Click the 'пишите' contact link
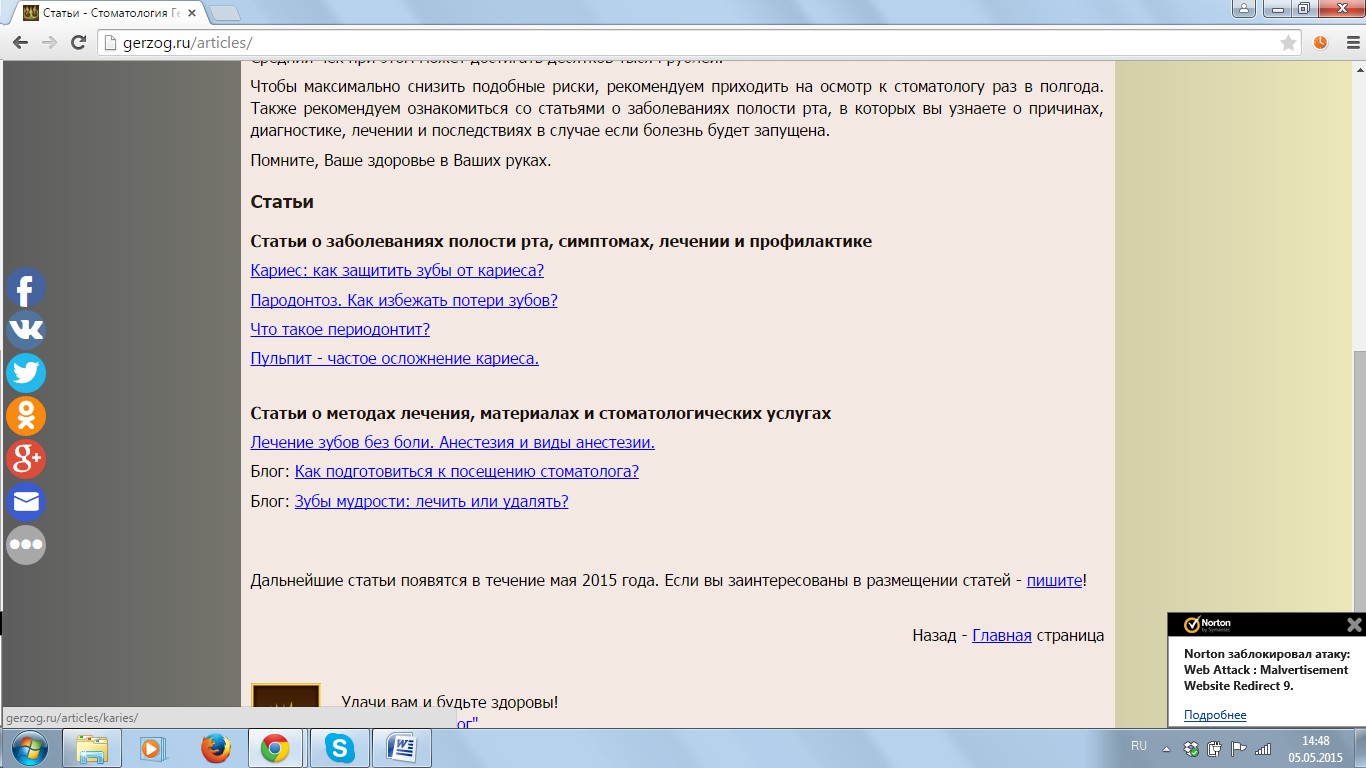Image resolution: width=1366 pixels, height=768 pixels. (1054, 580)
